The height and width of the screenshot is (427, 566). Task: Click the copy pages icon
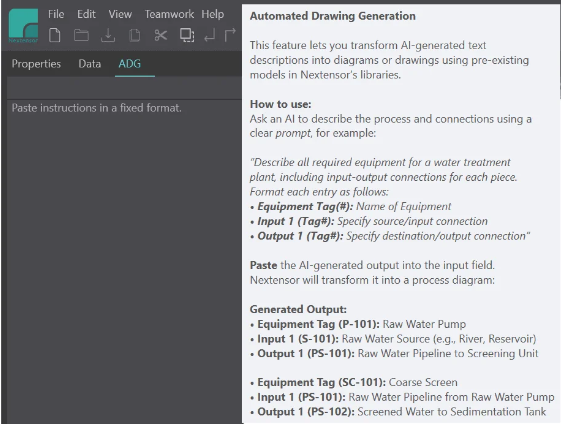pos(135,35)
